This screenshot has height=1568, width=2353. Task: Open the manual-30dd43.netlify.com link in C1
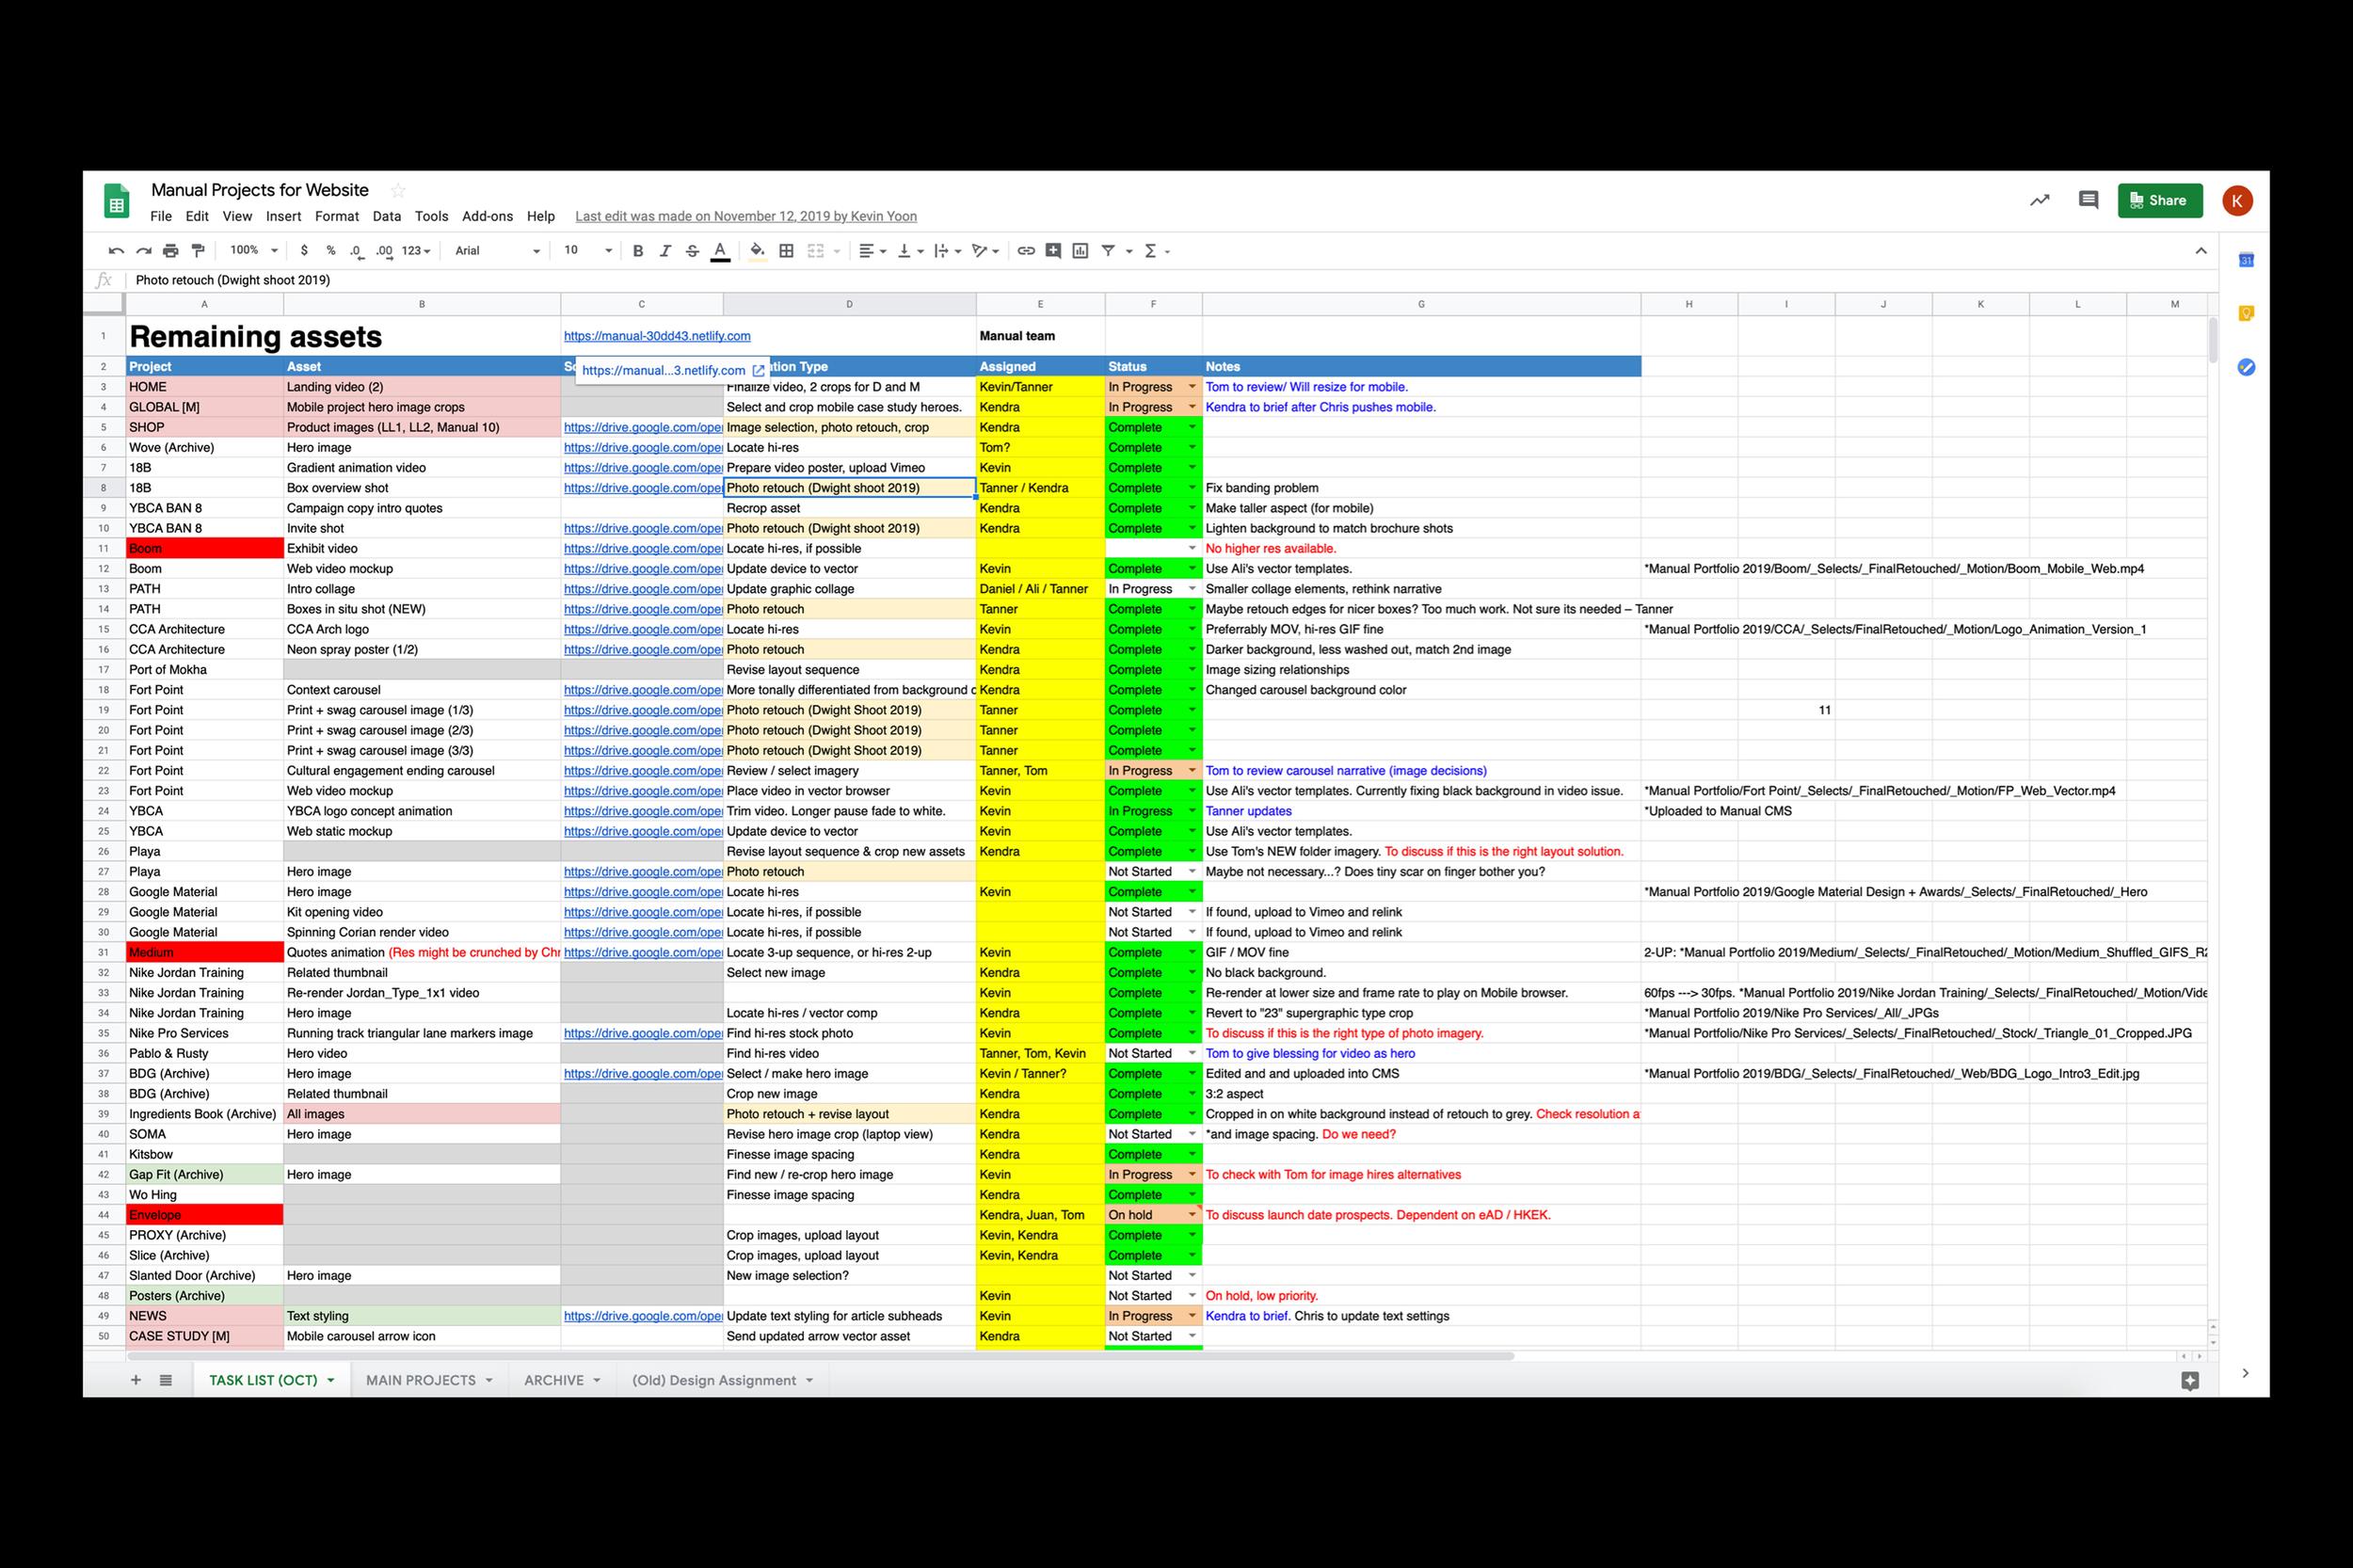coord(657,336)
